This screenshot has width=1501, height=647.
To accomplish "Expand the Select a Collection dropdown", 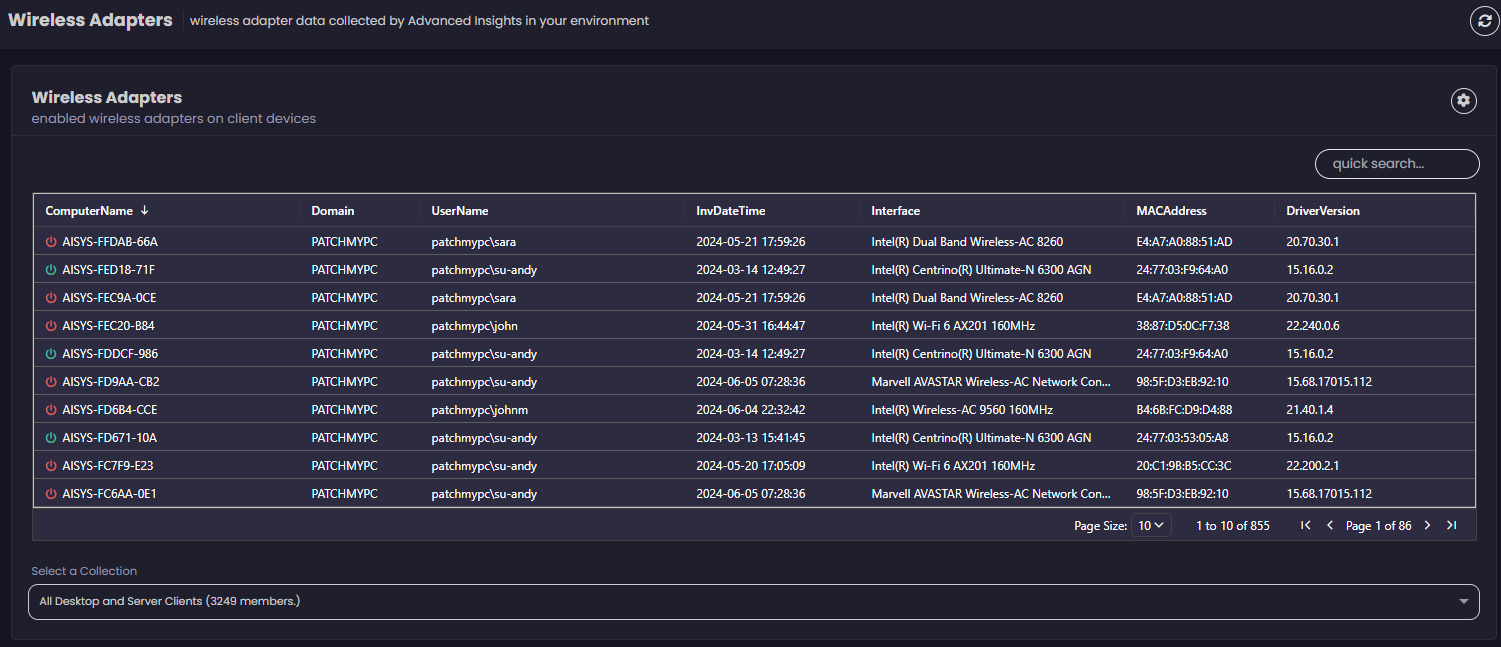I will click(x=753, y=601).
